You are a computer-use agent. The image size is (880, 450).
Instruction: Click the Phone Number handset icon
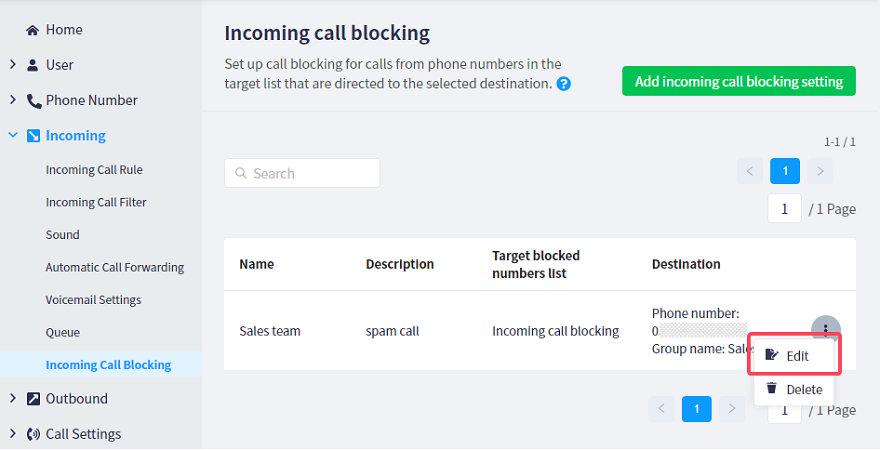pos(33,100)
